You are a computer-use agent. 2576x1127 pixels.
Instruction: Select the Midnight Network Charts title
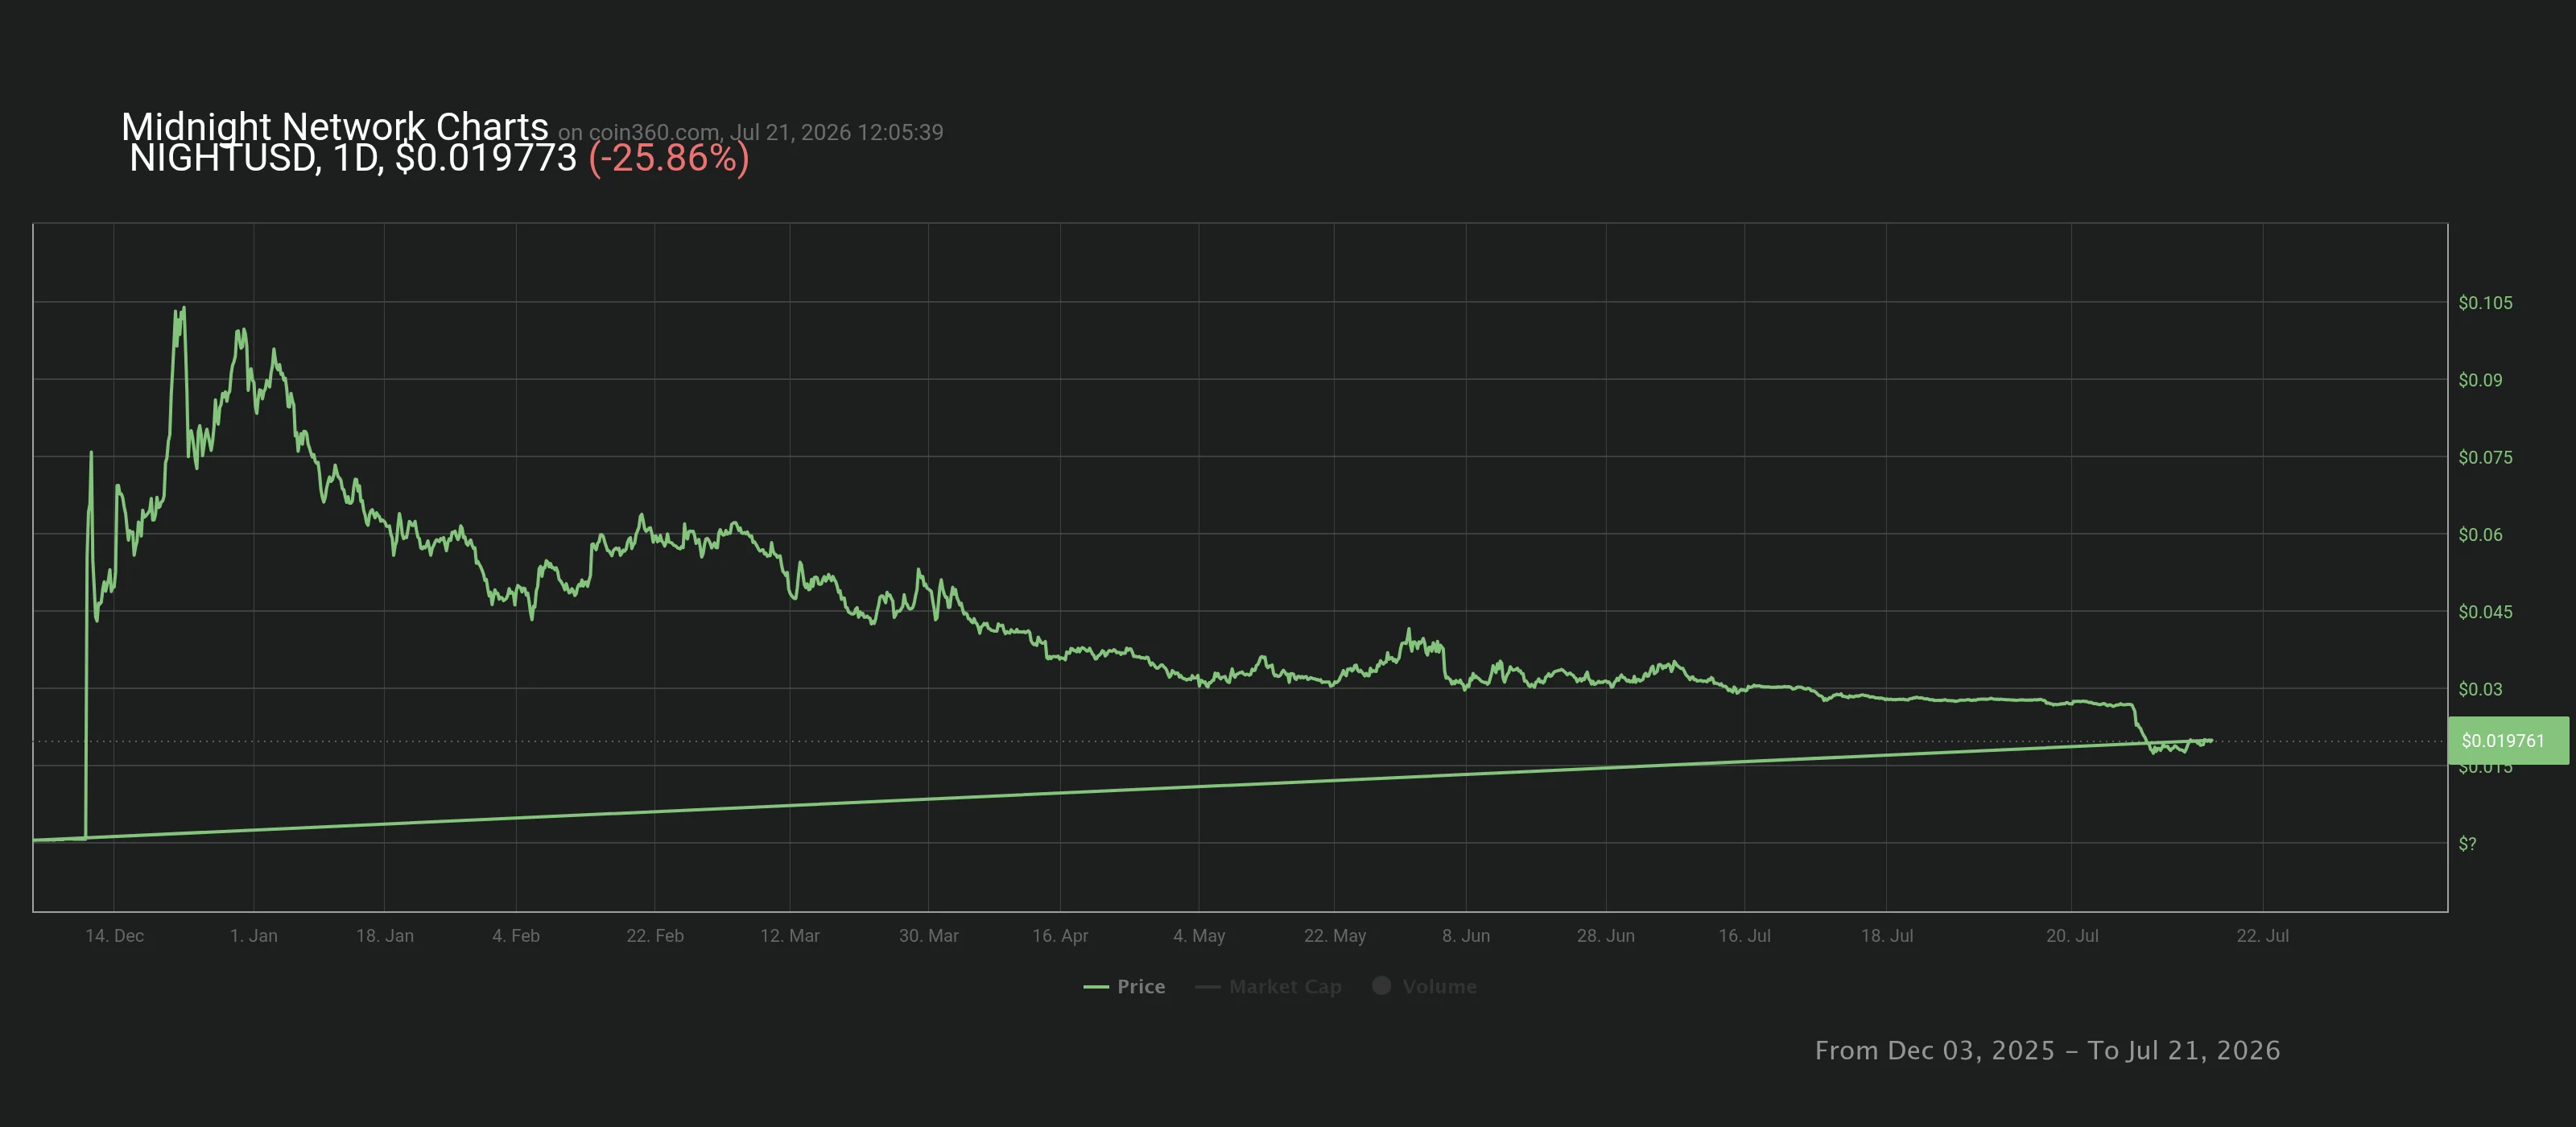point(335,126)
